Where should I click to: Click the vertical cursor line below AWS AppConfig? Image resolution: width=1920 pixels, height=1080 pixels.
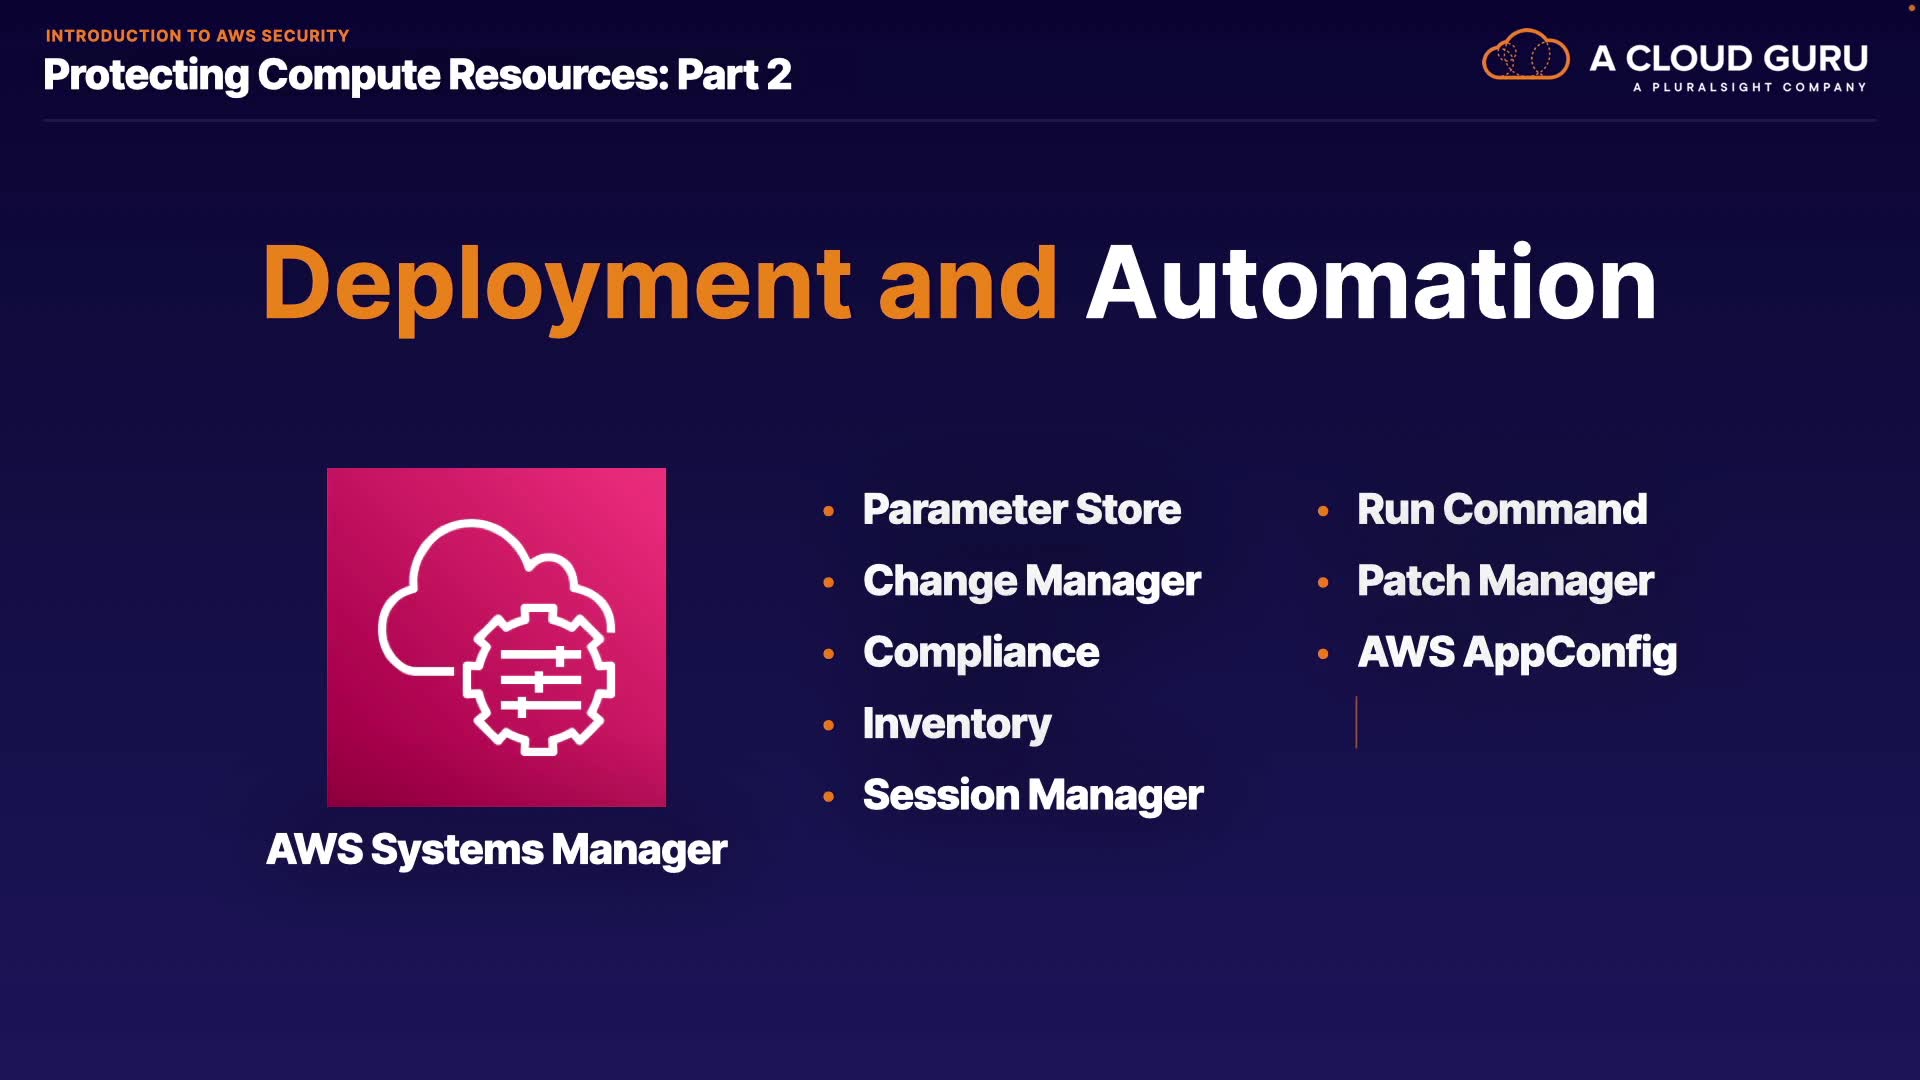pos(1356,722)
